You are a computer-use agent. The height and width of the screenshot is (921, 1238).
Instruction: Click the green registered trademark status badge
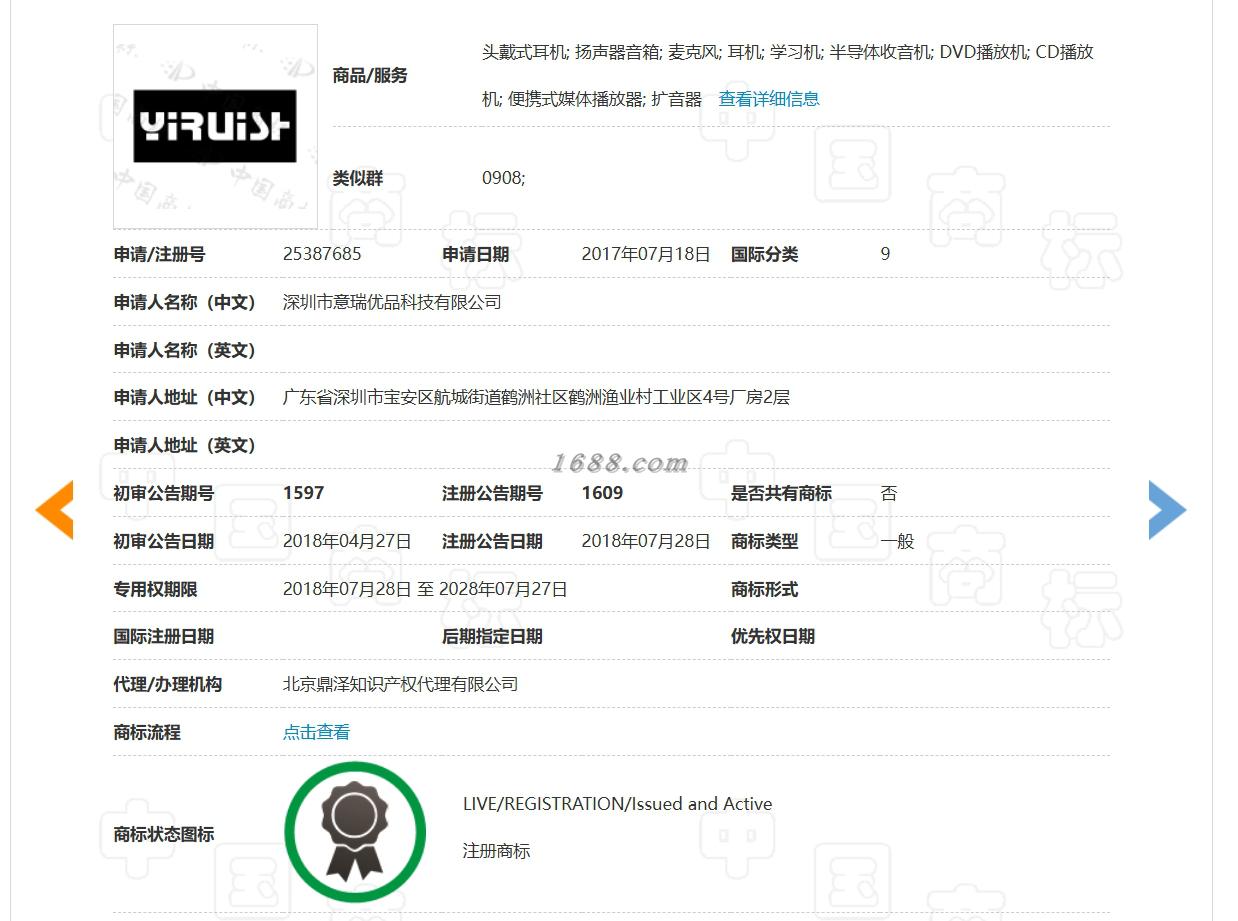click(x=355, y=832)
